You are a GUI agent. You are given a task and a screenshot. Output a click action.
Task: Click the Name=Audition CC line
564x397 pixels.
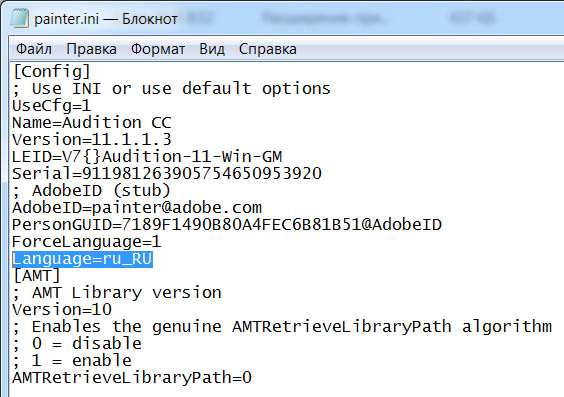[92, 123]
